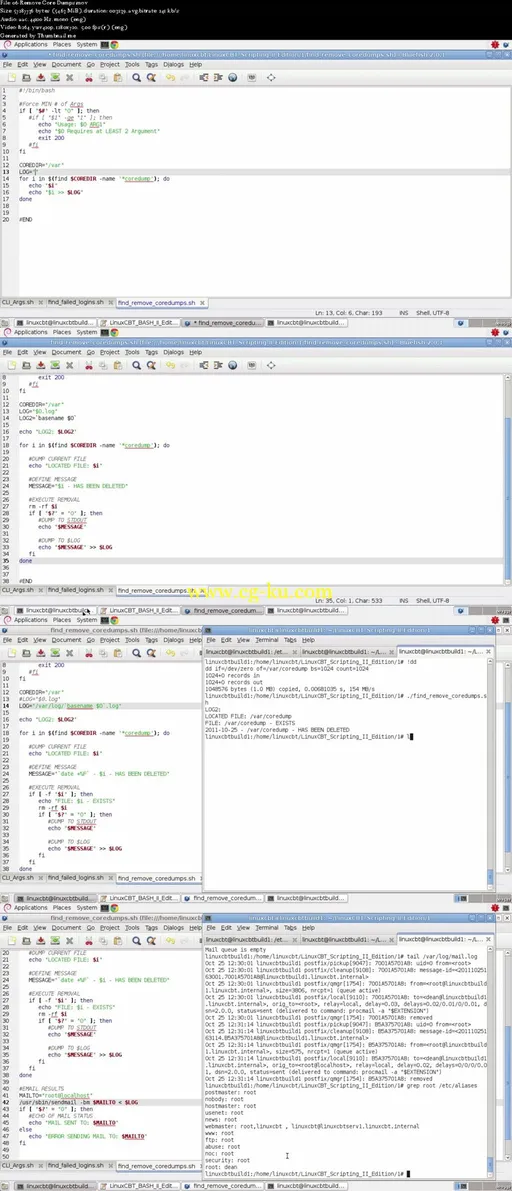Click Close document X icon in topmost Bluefish toolbar
Viewport: 512px width, 1191px height.
click(x=70, y=77)
